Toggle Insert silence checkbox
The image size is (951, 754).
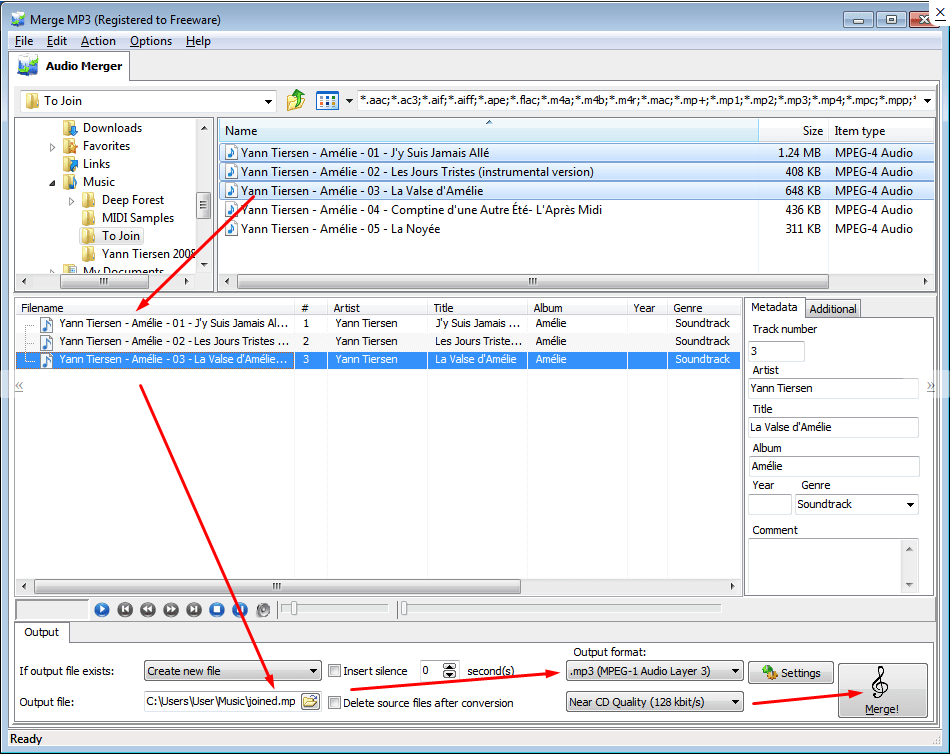click(x=334, y=670)
